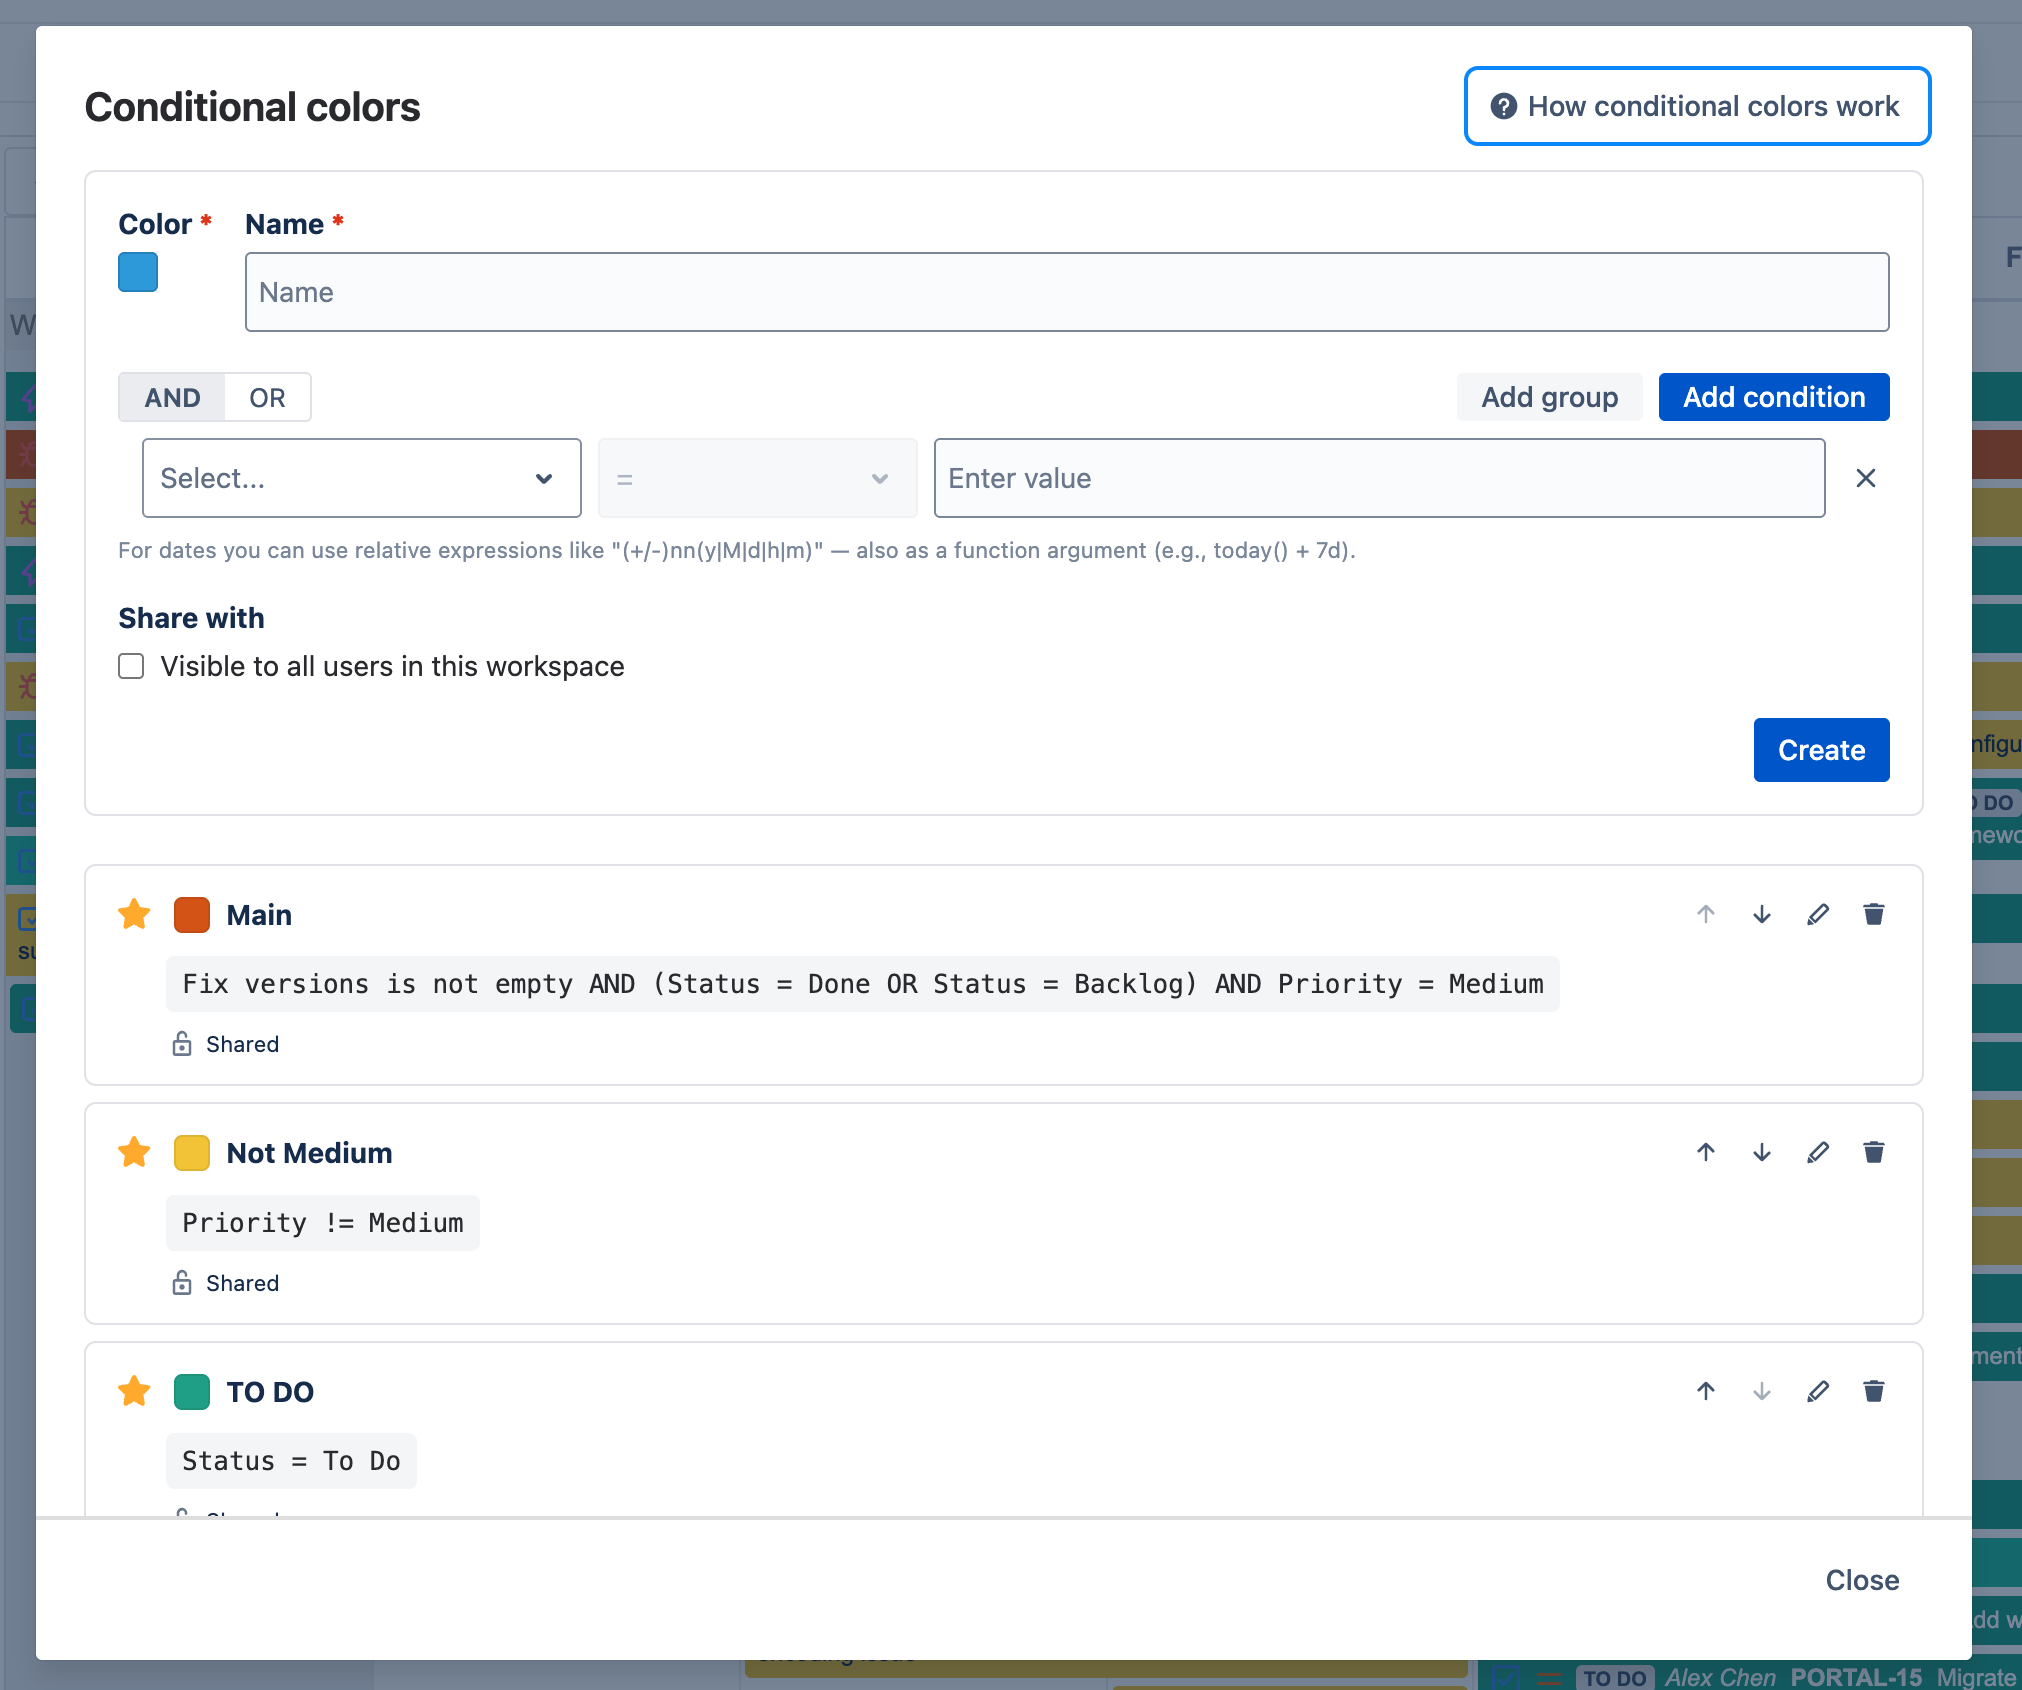Viewport: 2022px width, 1690px height.
Task: Click the Main rule expression text
Action: coord(863,984)
